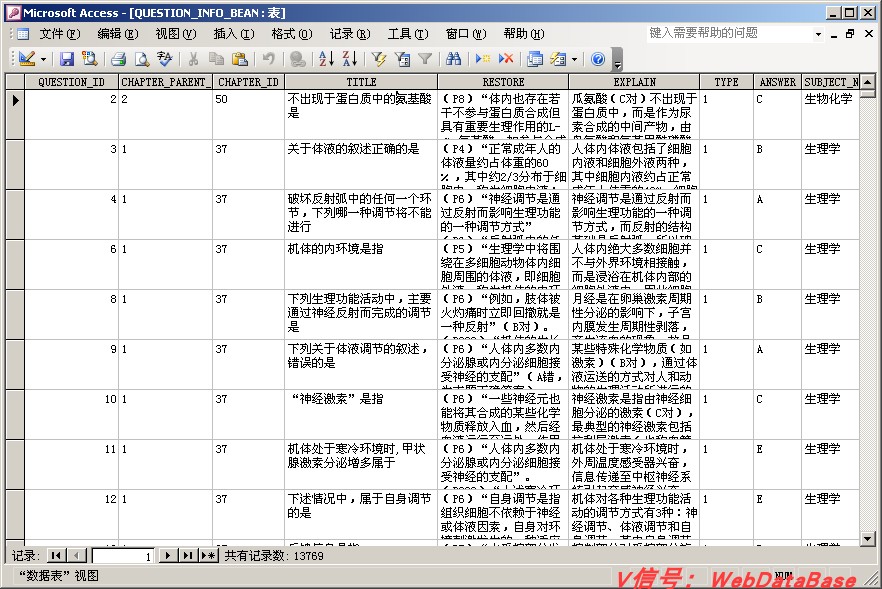Sort records descending with Z-A icon

point(350,59)
